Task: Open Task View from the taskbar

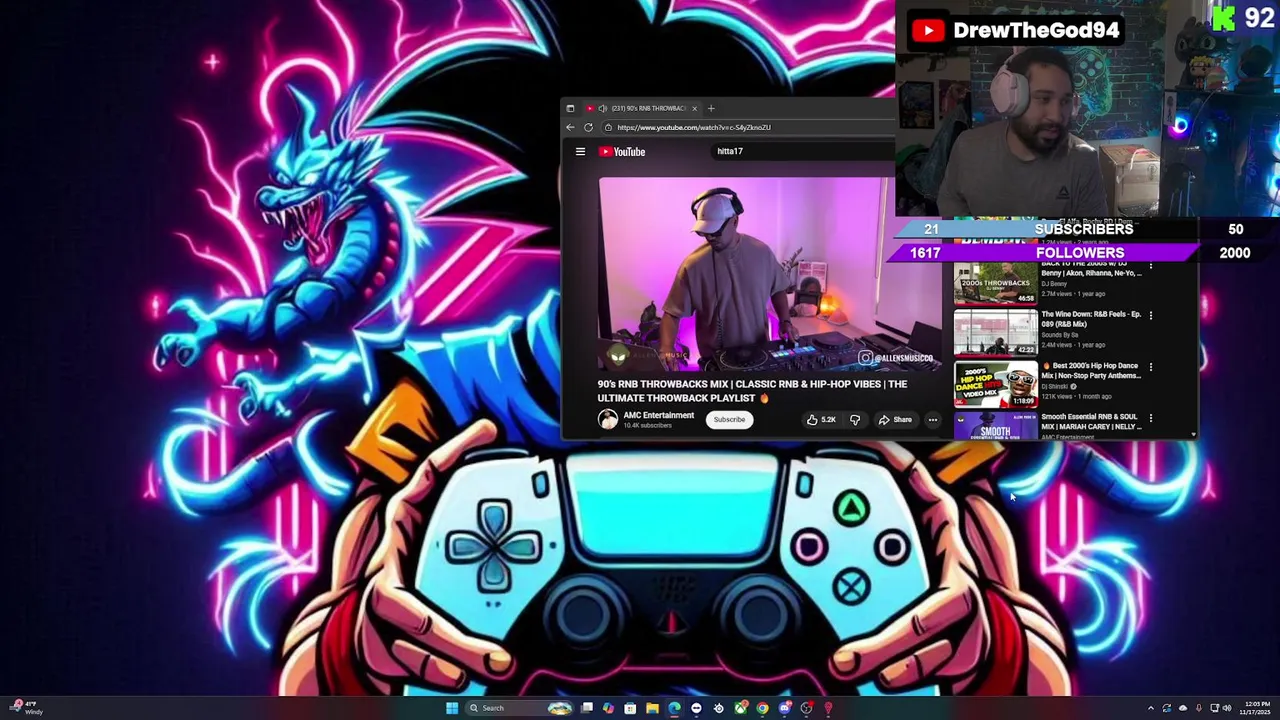Action: coord(587,708)
